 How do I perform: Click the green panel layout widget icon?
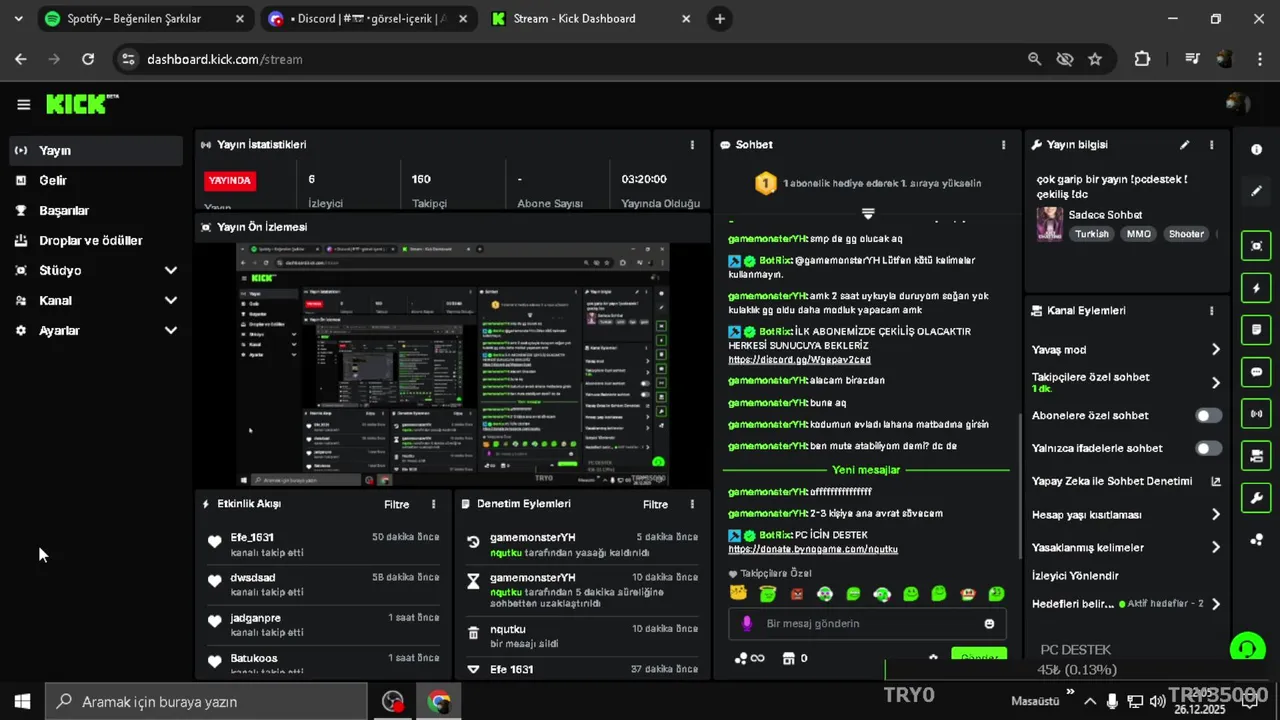click(1256, 456)
